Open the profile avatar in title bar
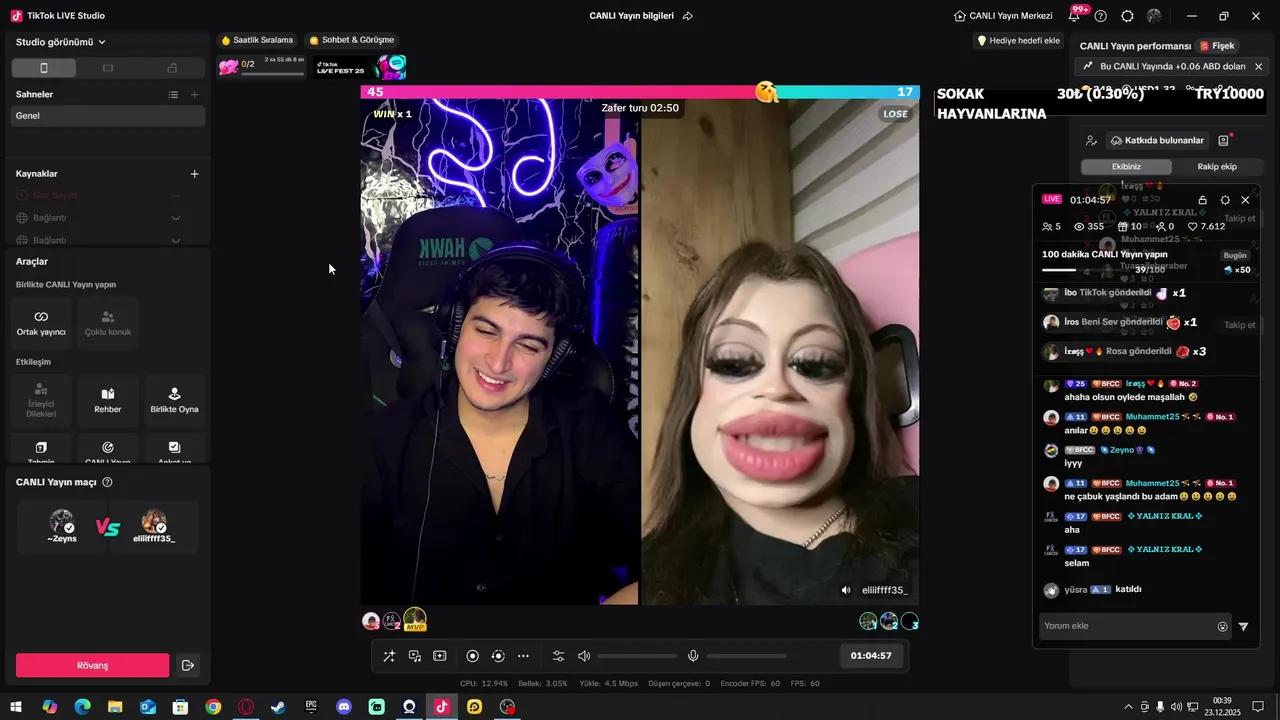1280x720 pixels. [x=1154, y=16]
